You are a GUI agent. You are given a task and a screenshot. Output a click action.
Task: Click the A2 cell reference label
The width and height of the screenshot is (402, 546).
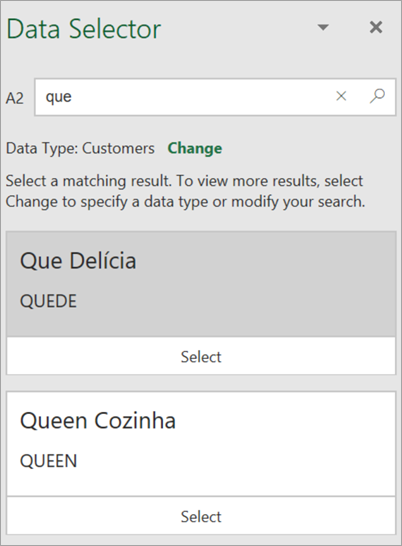coord(15,99)
